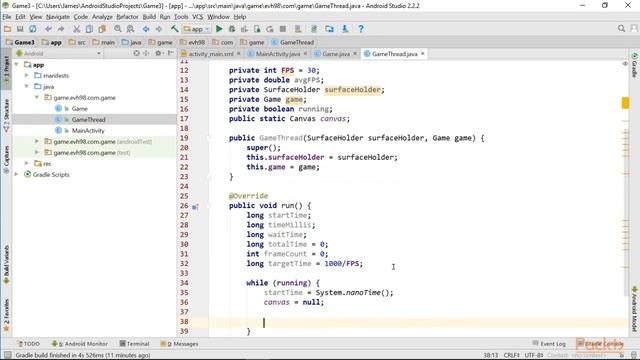This screenshot has height=360, width=640.
Task: Close the activity_main.xml tab
Action: [238, 53]
